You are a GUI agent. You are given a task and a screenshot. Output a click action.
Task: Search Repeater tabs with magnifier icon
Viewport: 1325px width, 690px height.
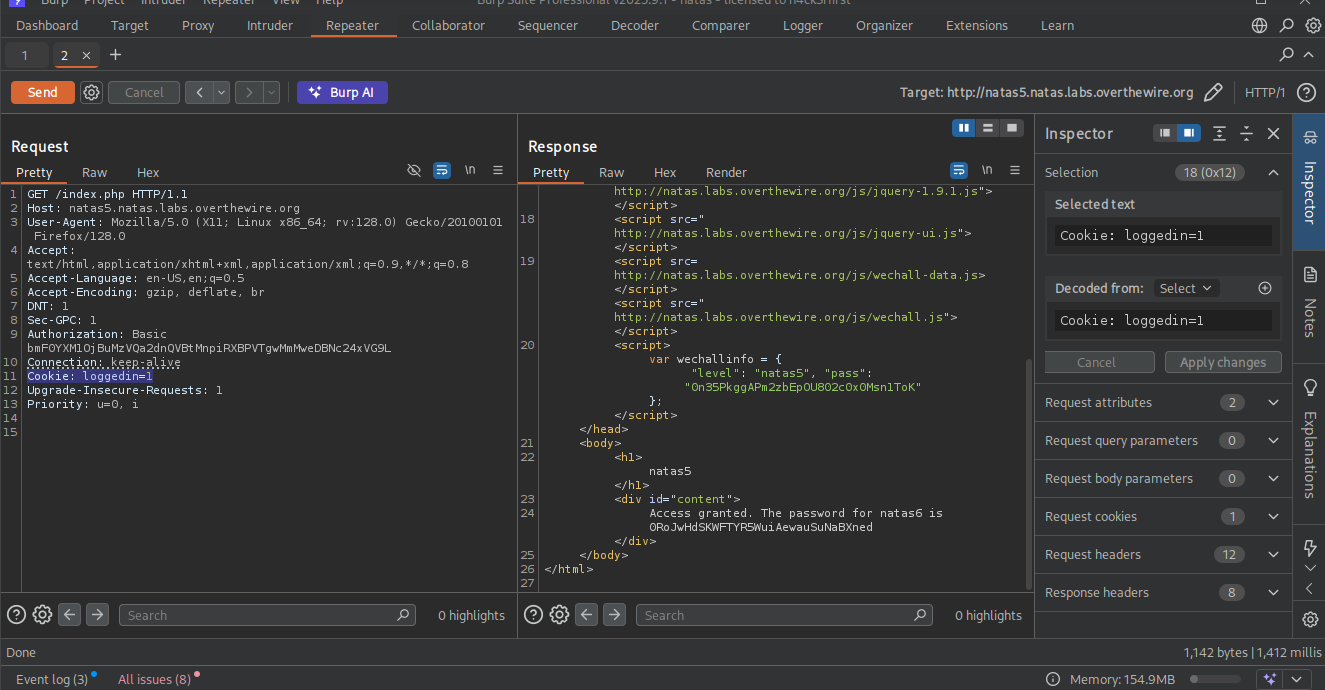[1287, 55]
